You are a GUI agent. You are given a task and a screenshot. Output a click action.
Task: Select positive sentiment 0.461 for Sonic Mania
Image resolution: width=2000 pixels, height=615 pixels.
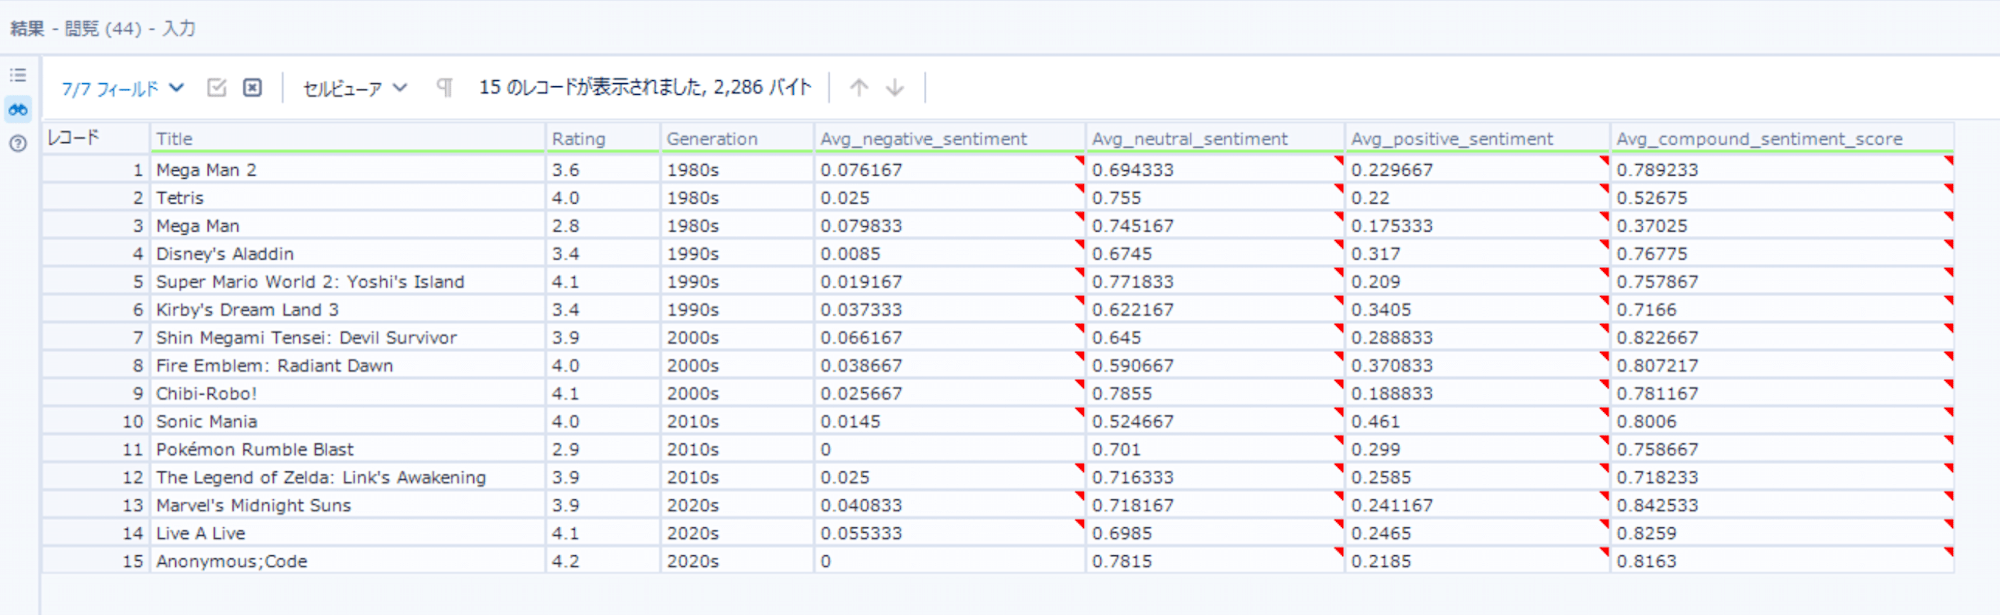pyautogui.click(x=1478, y=422)
